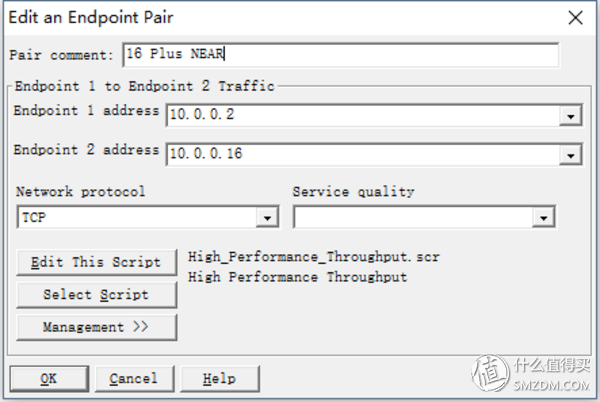The height and width of the screenshot is (402, 600).
Task: Click into the Pair comment text field
Action: click(x=341, y=55)
